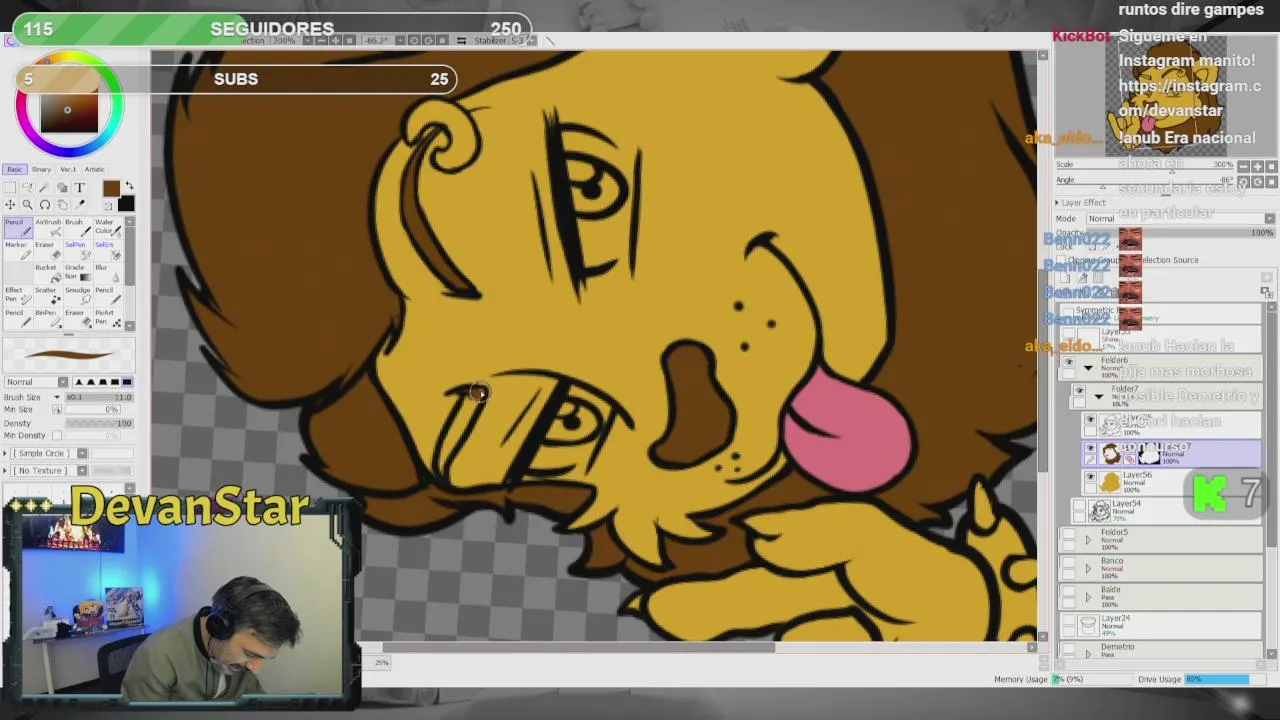1280x720 pixels.
Task: Select the Brush tool
Action: coord(78,228)
